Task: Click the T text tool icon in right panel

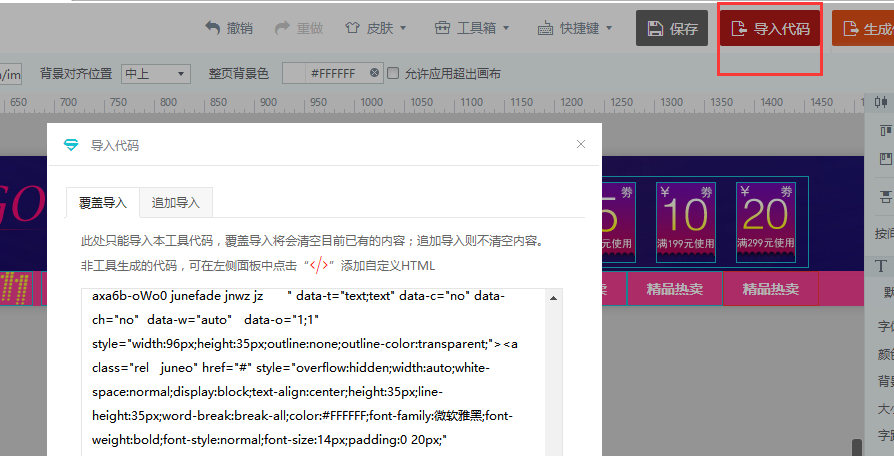Action: (x=881, y=265)
